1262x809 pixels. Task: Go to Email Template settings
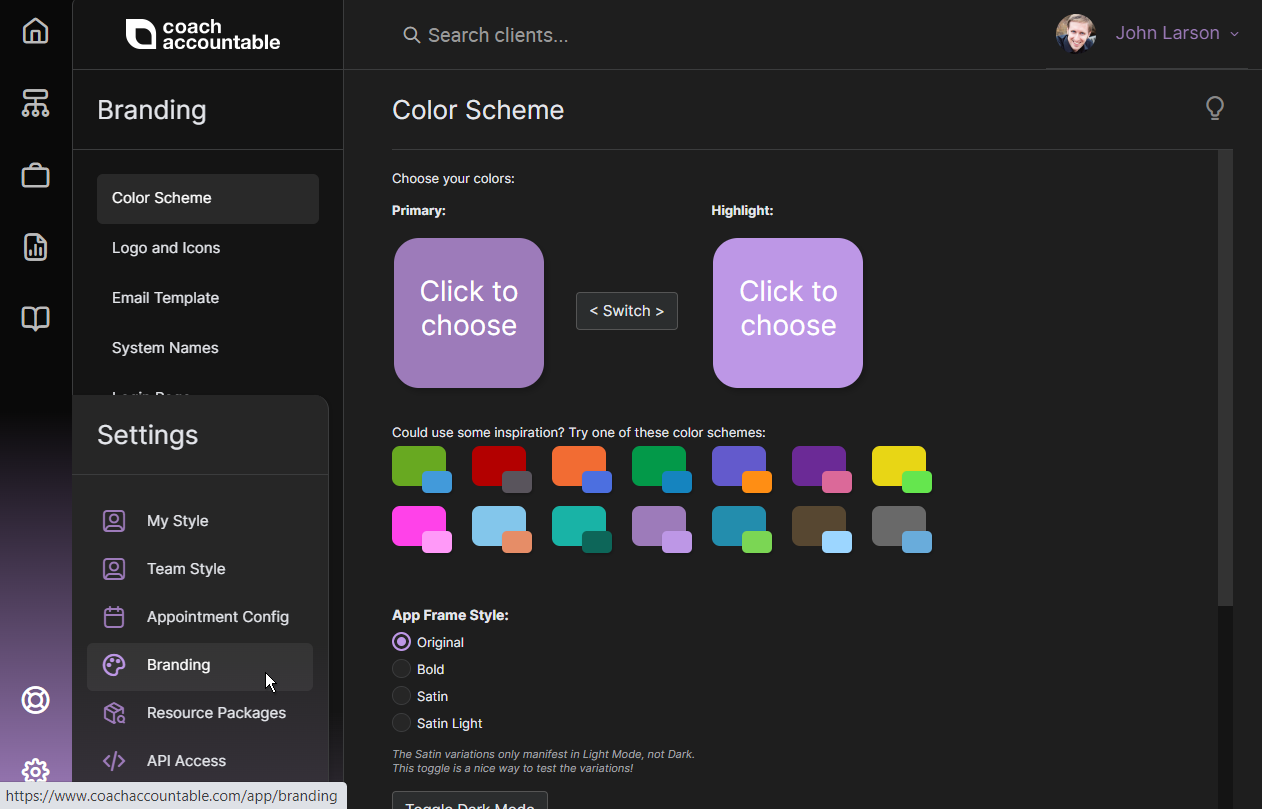(x=165, y=298)
